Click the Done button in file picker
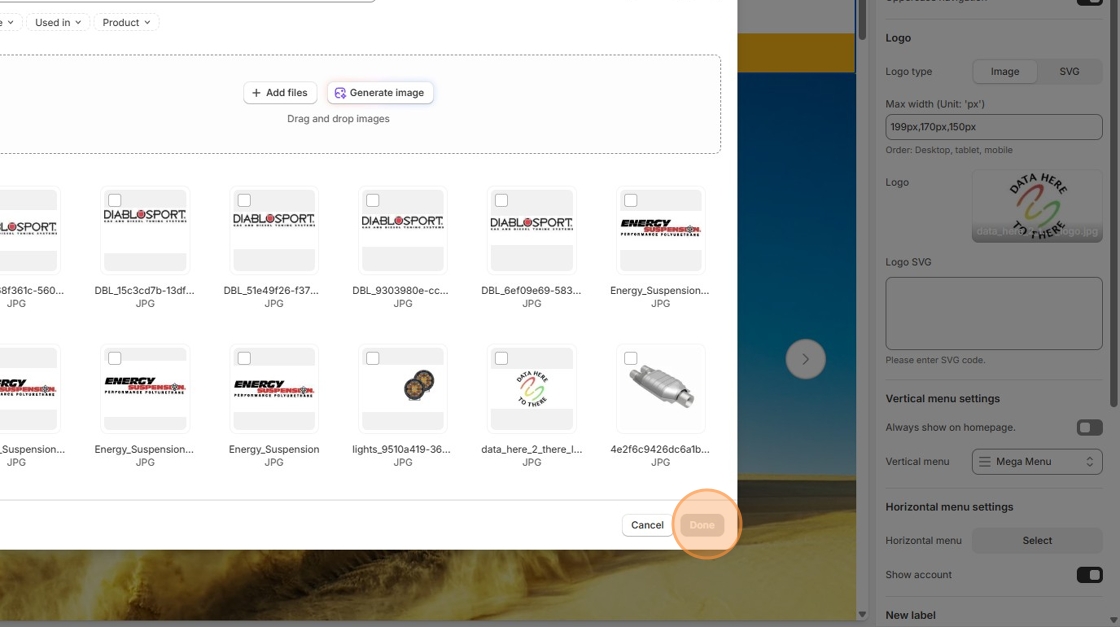This screenshot has height=627, width=1120. coord(702,525)
